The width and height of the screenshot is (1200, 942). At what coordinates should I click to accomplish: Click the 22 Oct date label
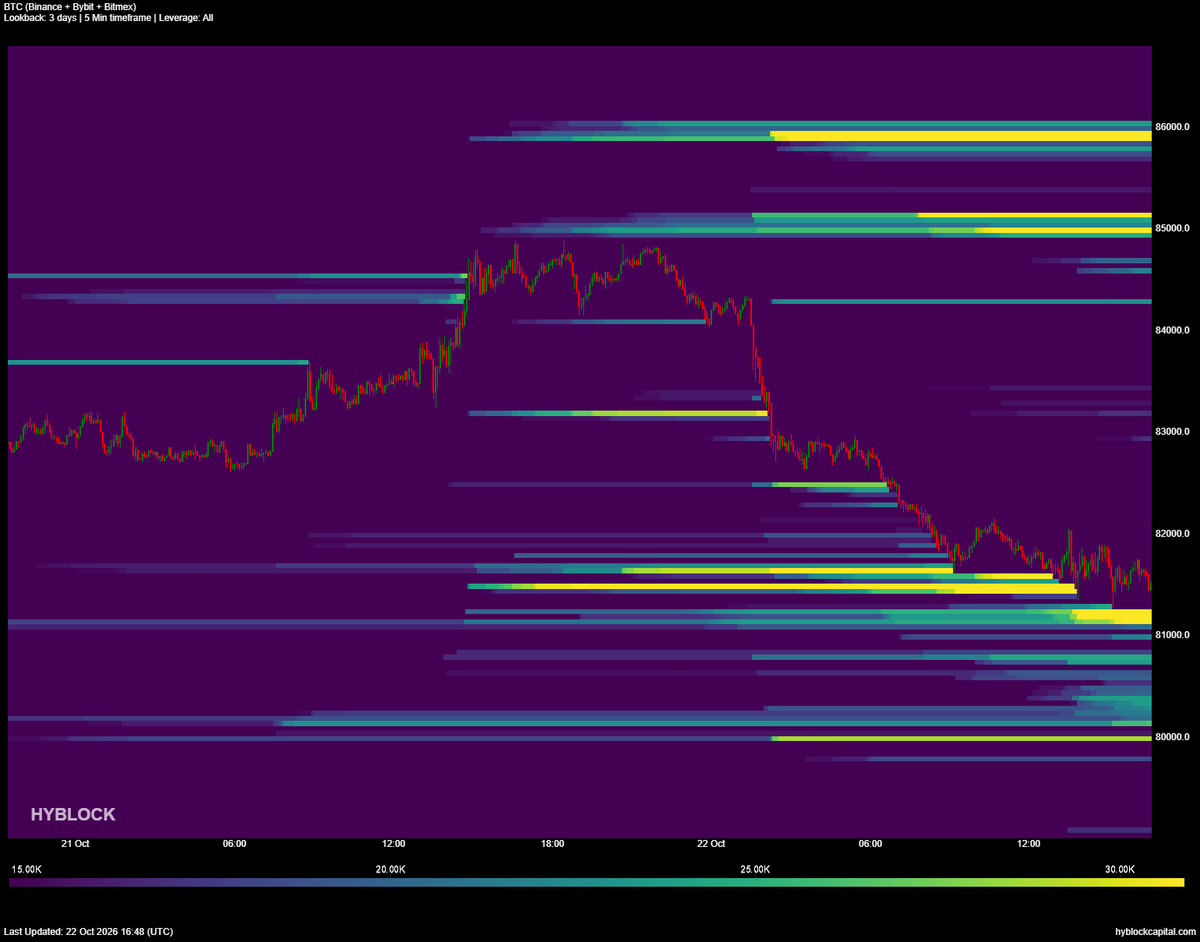711,844
